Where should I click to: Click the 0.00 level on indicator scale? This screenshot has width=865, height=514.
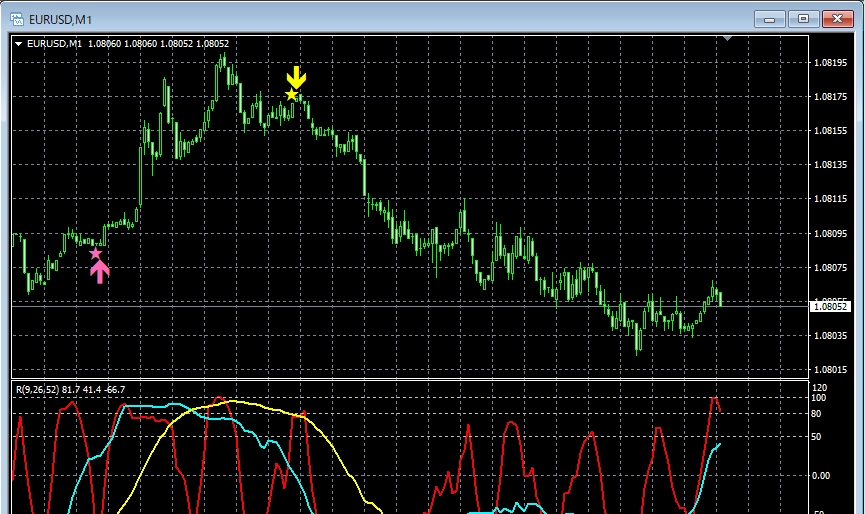[x=821, y=476]
